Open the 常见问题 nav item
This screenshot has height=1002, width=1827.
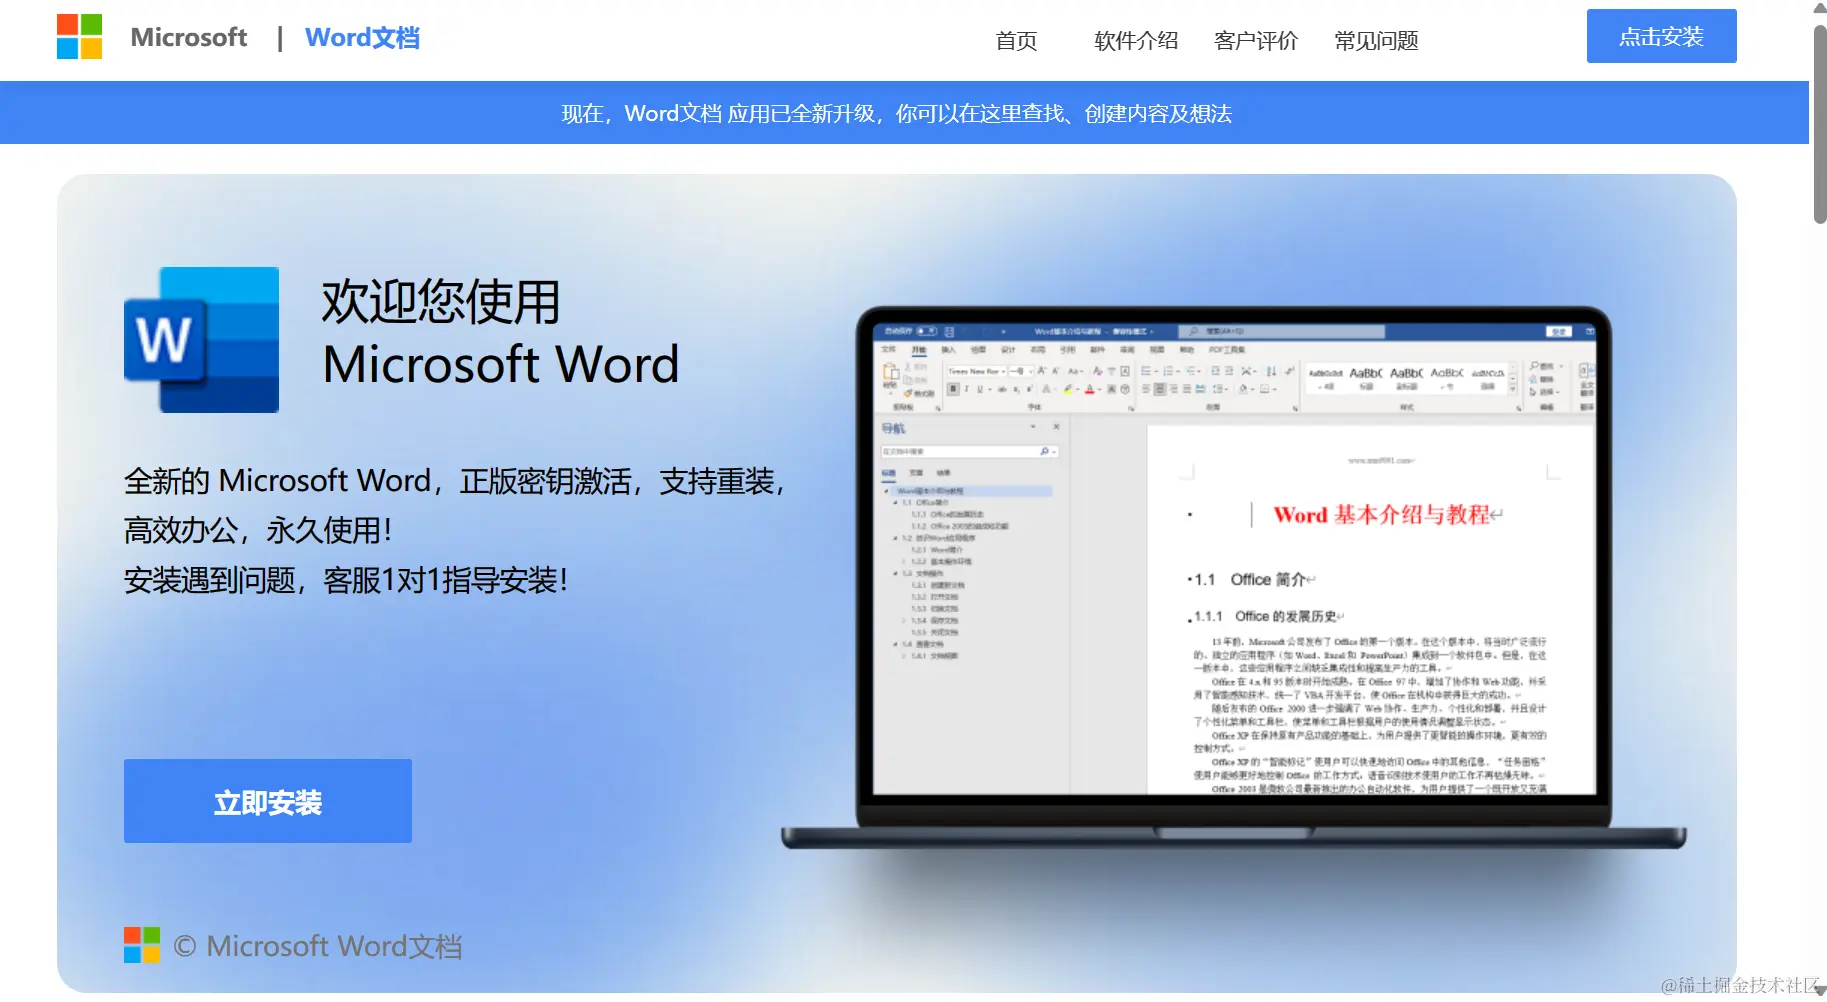coord(1376,41)
